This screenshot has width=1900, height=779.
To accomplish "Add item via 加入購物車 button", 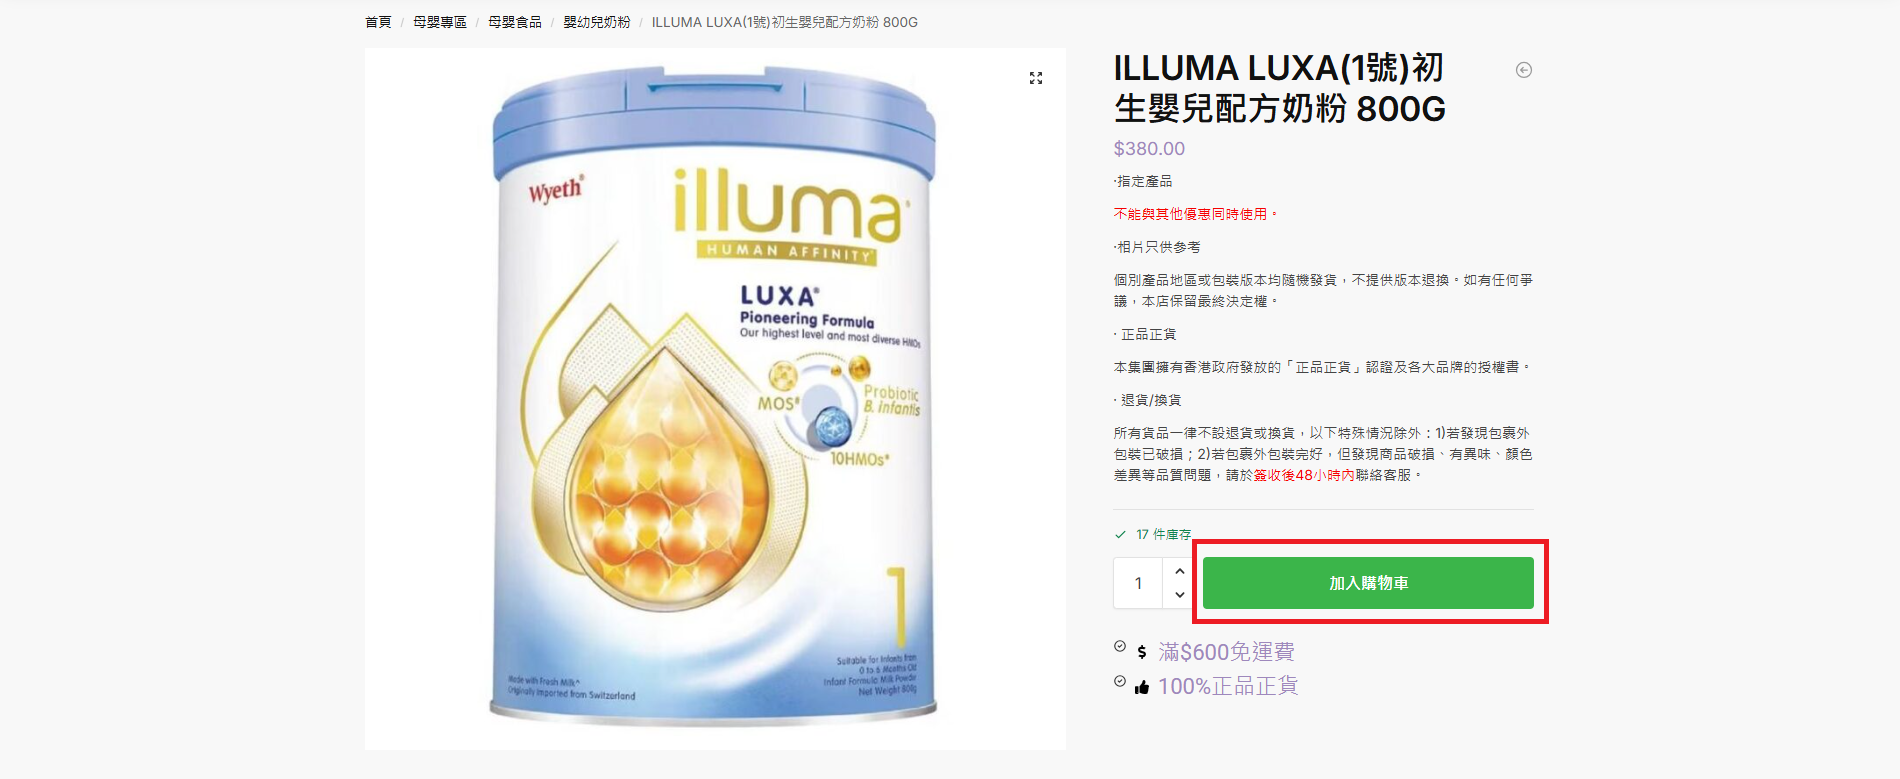I will 1368,583.
